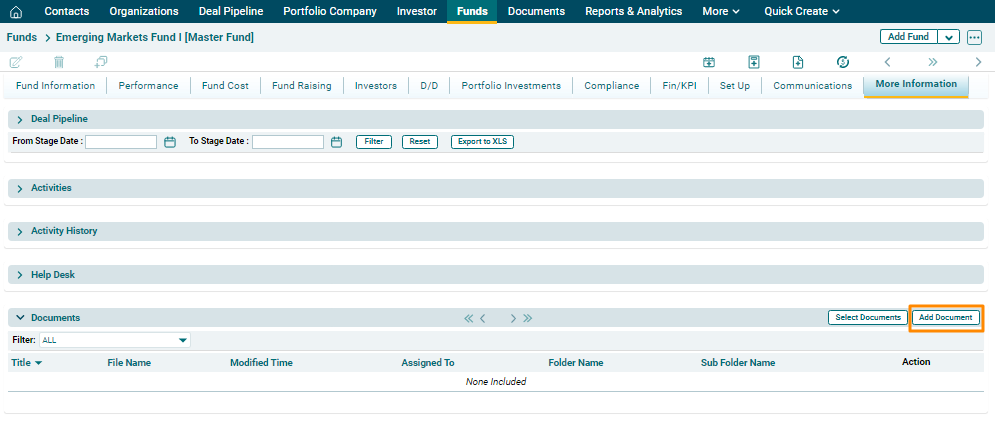Go to the Home icon in navigation bar
Viewport: 995px width, 424px height.
(16, 11)
